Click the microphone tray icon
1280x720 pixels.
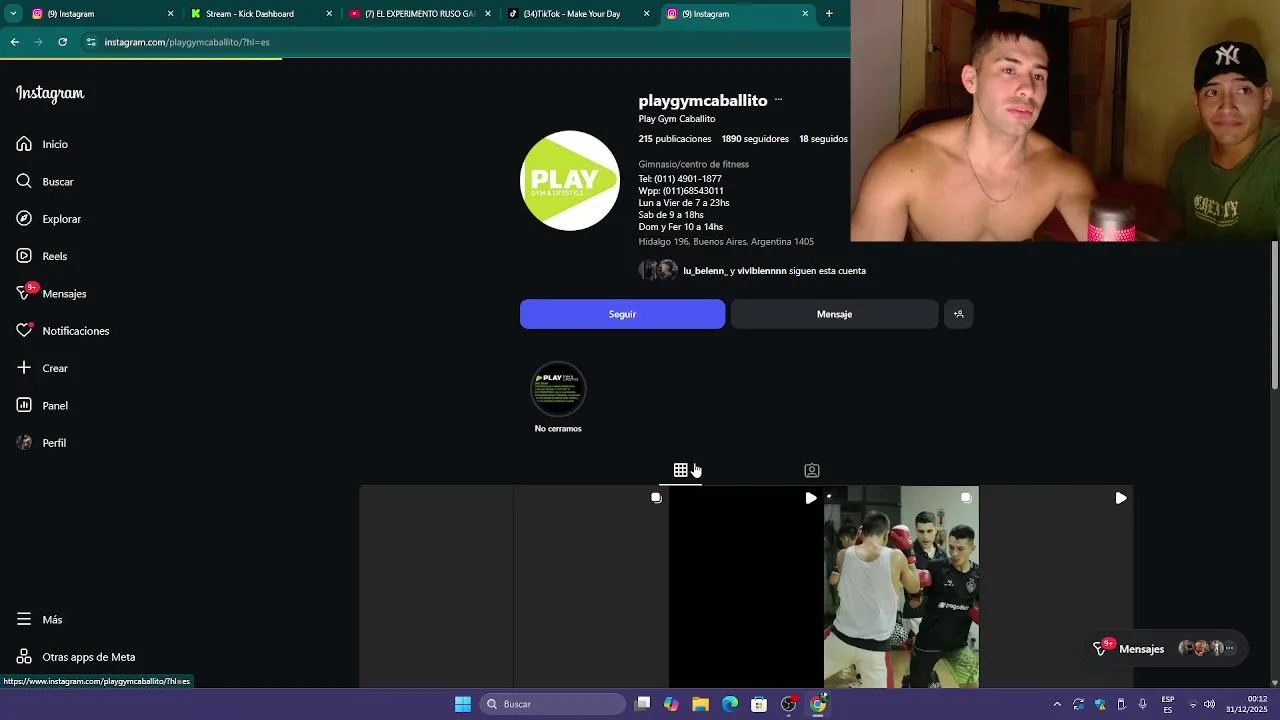tap(1142, 704)
